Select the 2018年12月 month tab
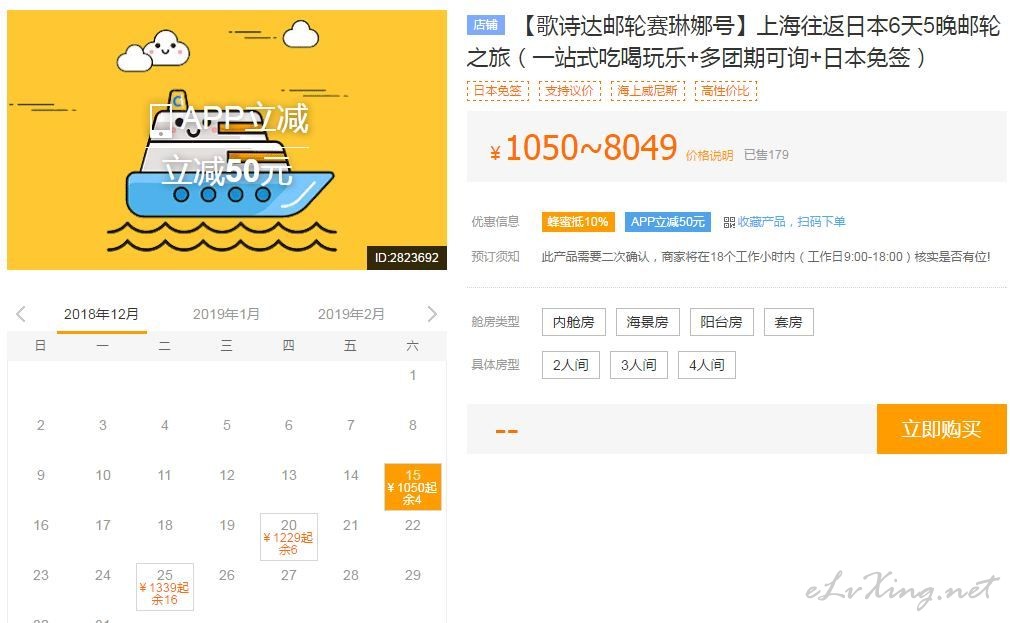The height and width of the screenshot is (623, 1010). pyautogui.click(x=101, y=314)
